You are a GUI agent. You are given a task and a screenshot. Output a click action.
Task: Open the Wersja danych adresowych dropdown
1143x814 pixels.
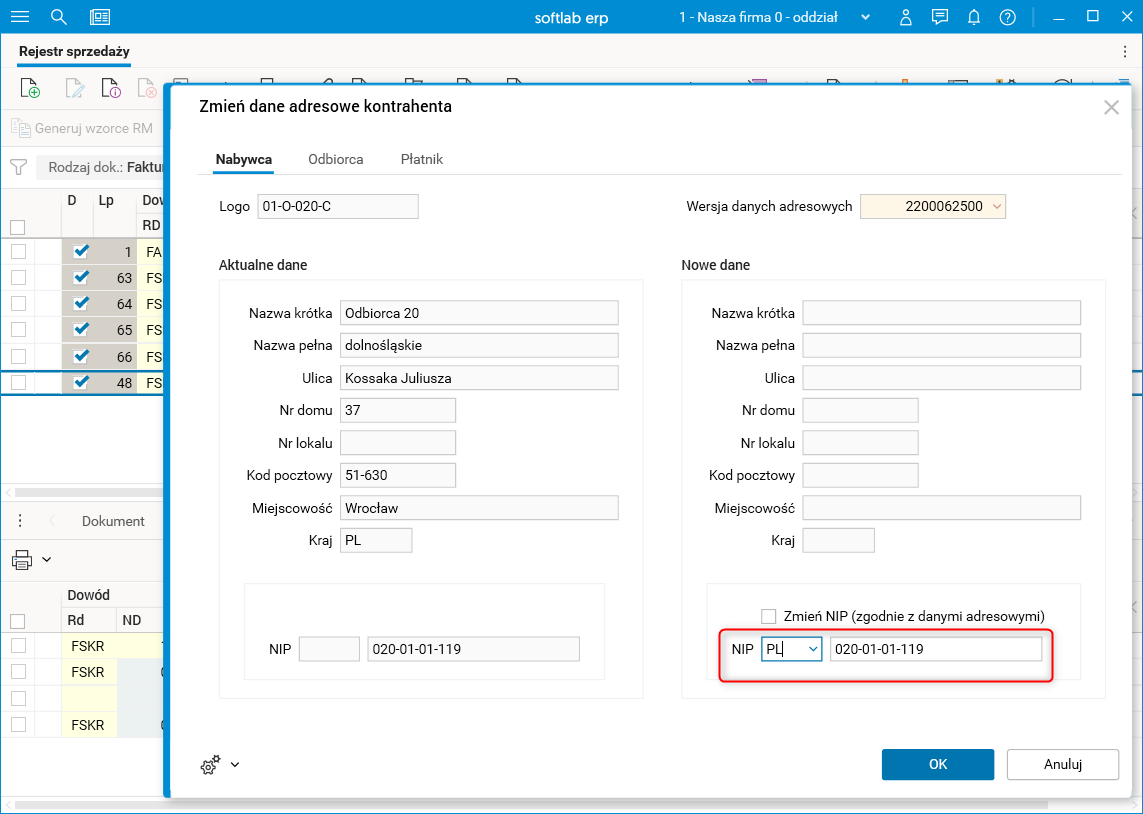997,207
